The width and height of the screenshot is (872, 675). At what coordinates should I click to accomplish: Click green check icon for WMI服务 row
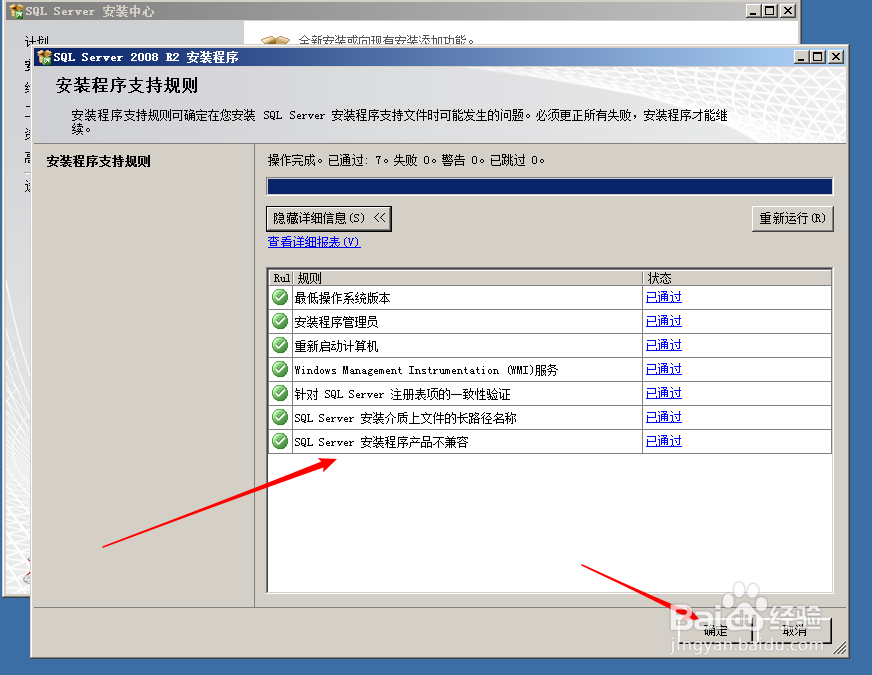[280, 369]
